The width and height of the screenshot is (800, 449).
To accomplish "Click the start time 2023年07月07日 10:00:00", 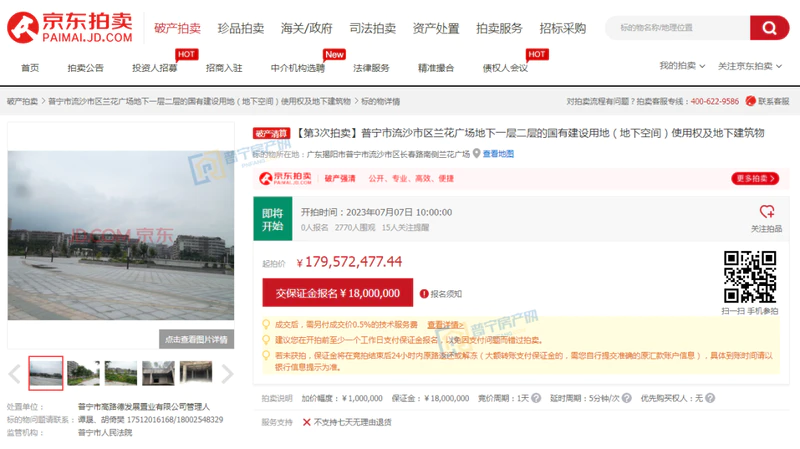I will tap(399, 212).
